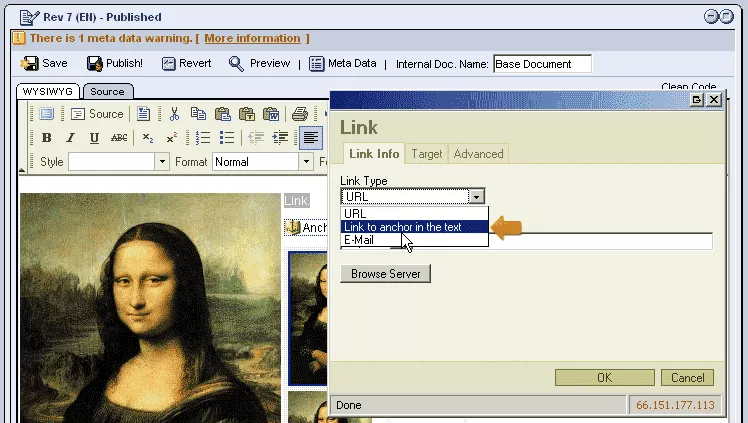Toggle left-align text button
This screenshot has height=423, width=748.
311,138
